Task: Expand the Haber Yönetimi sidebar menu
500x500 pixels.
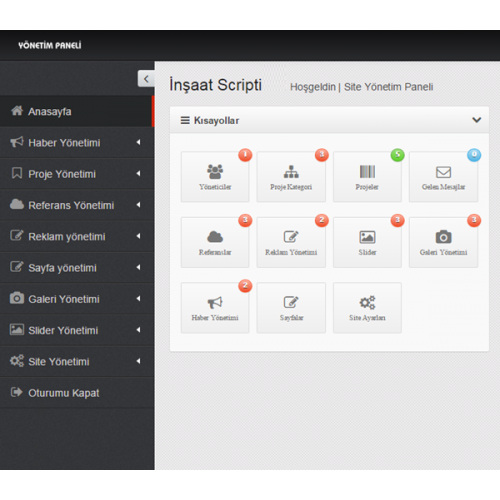Action: point(77,143)
